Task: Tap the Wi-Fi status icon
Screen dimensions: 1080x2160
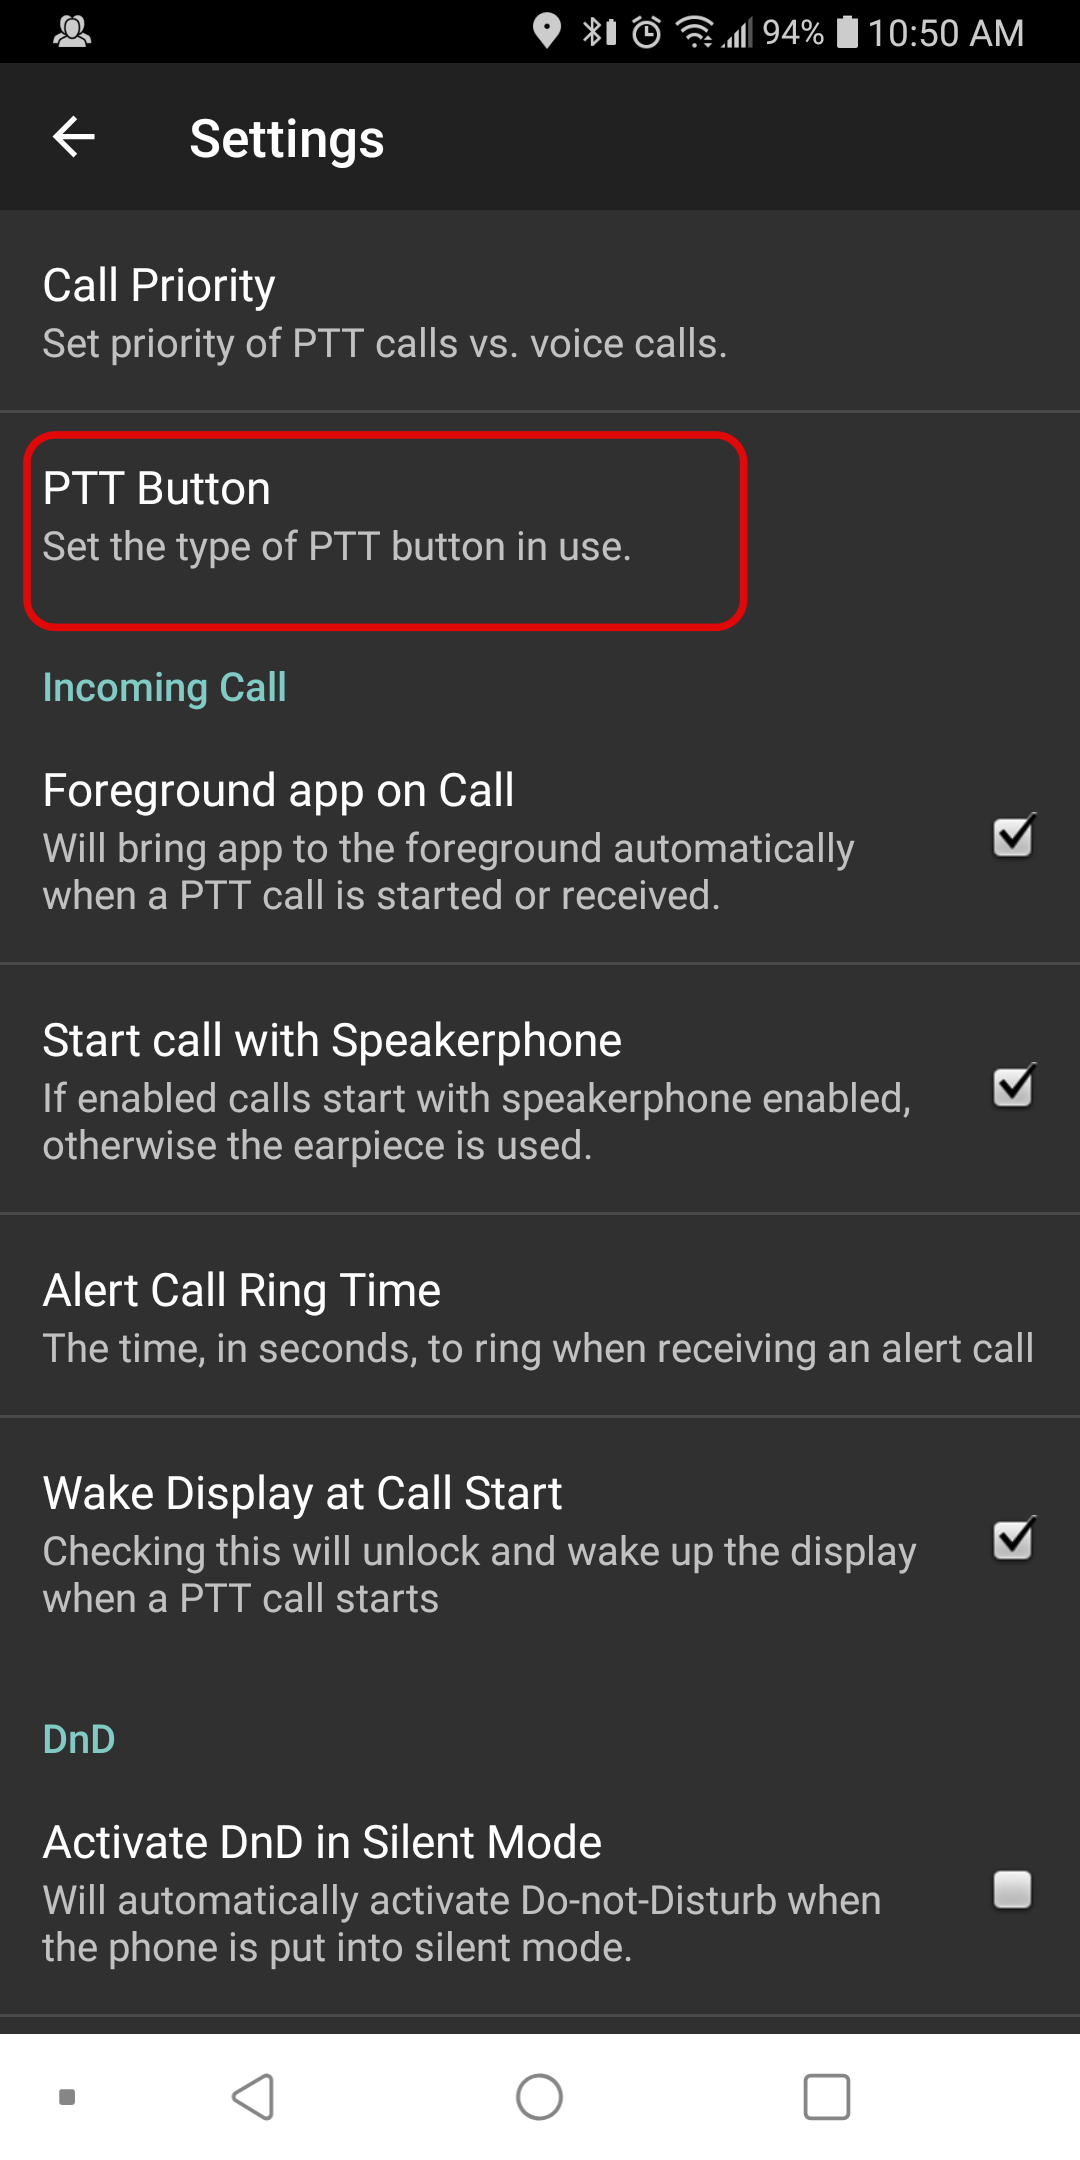Action: coord(695,32)
